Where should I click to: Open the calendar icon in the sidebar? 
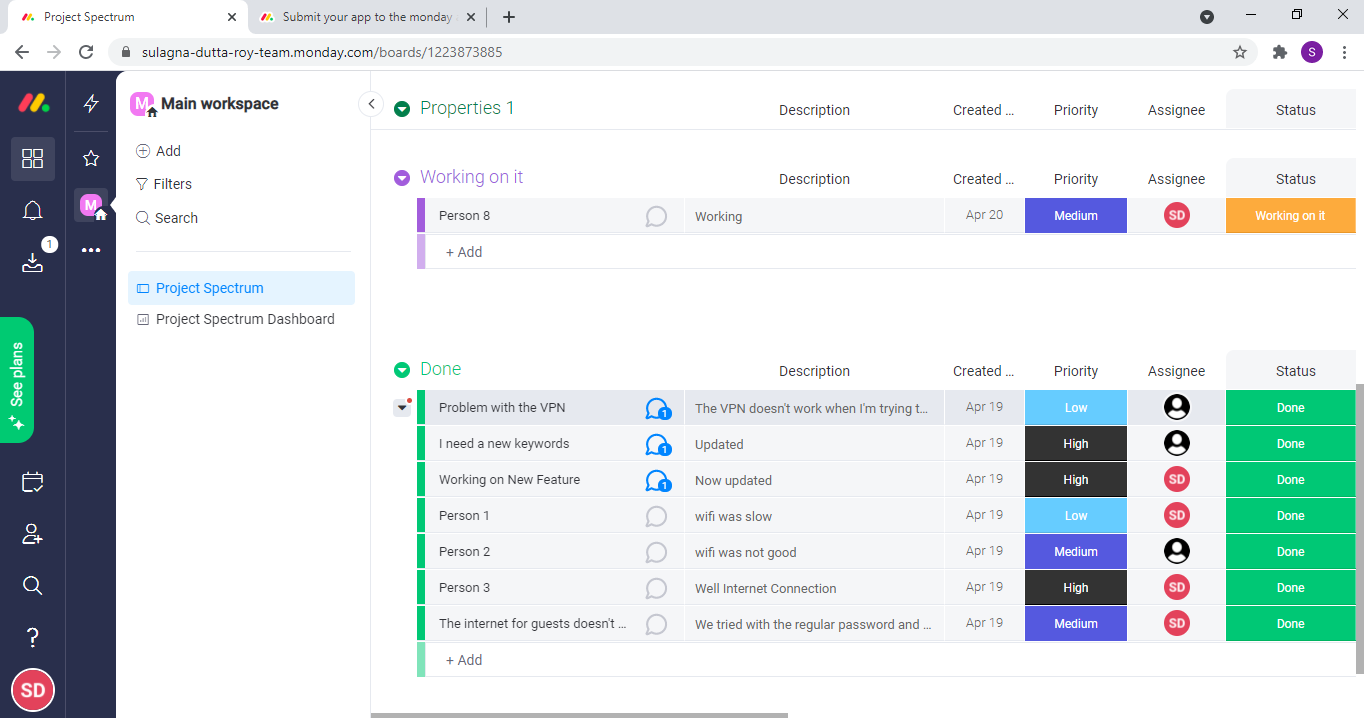(x=32, y=482)
